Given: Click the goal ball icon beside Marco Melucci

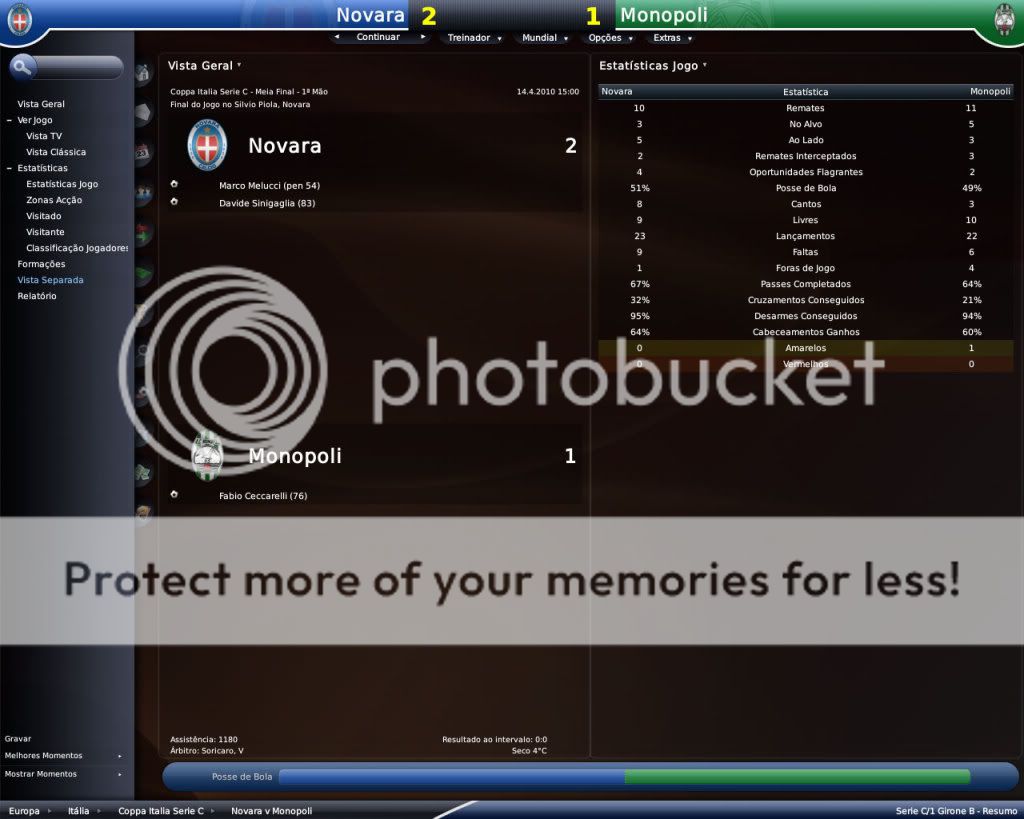Looking at the screenshot, I should (x=174, y=185).
